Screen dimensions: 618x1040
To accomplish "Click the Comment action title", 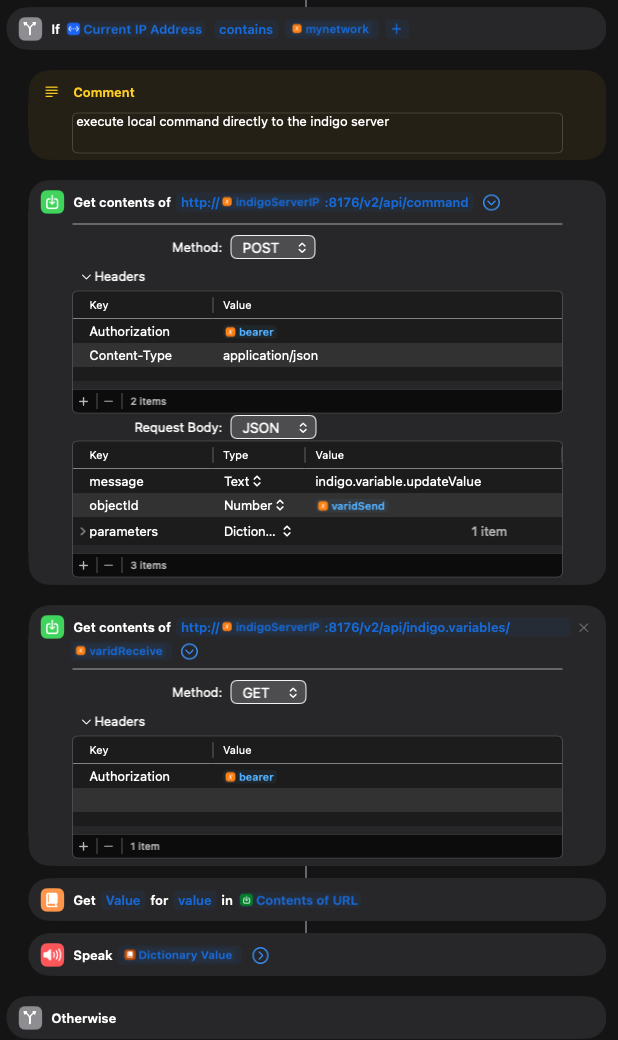I will coord(104,92).
